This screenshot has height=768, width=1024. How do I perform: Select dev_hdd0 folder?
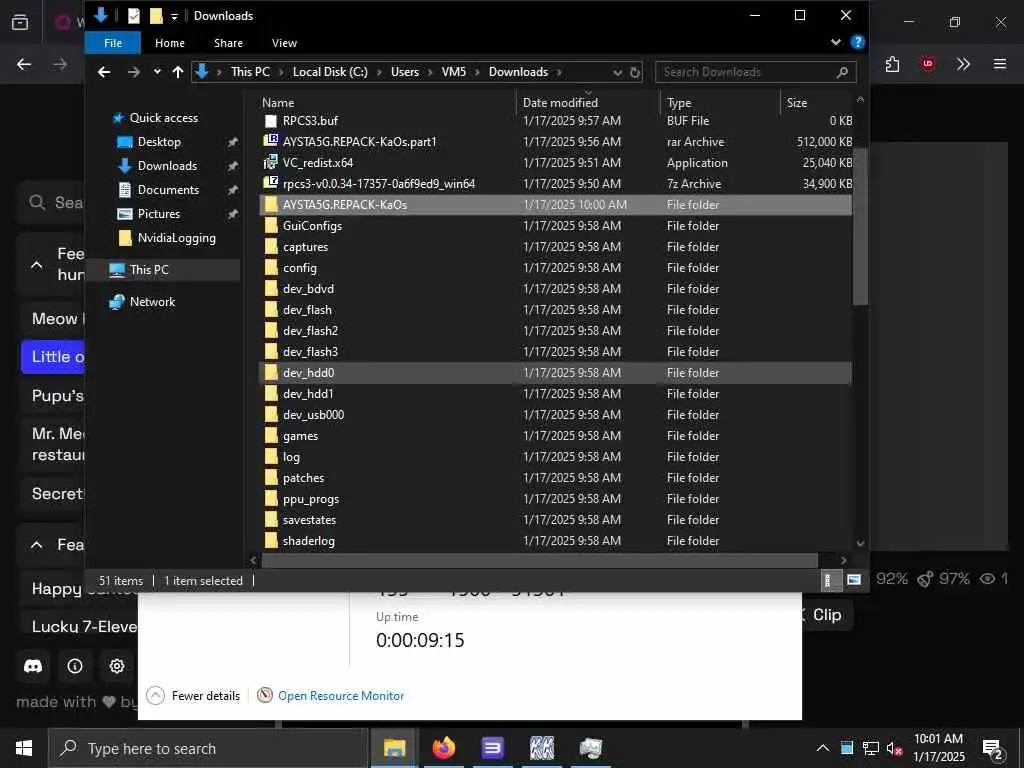point(555,373)
